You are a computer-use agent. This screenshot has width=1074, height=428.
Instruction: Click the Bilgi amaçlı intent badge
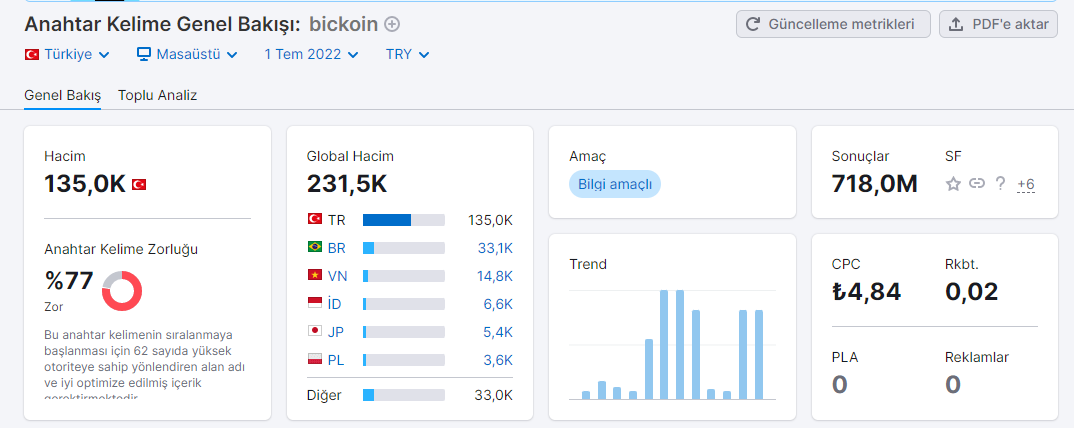615,184
